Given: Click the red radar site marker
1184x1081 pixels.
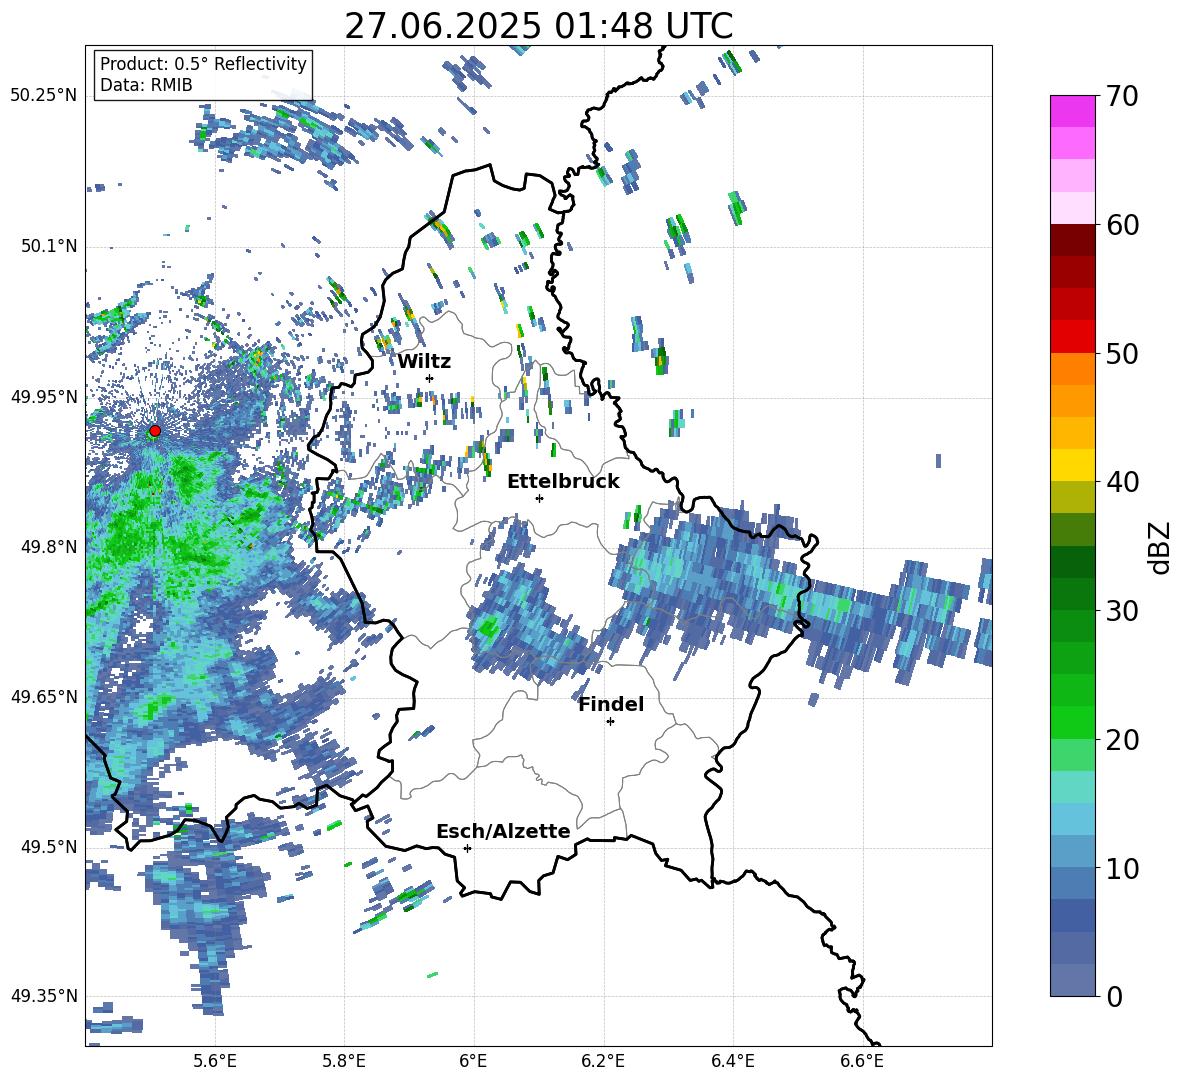Looking at the screenshot, I should coord(155,431).
